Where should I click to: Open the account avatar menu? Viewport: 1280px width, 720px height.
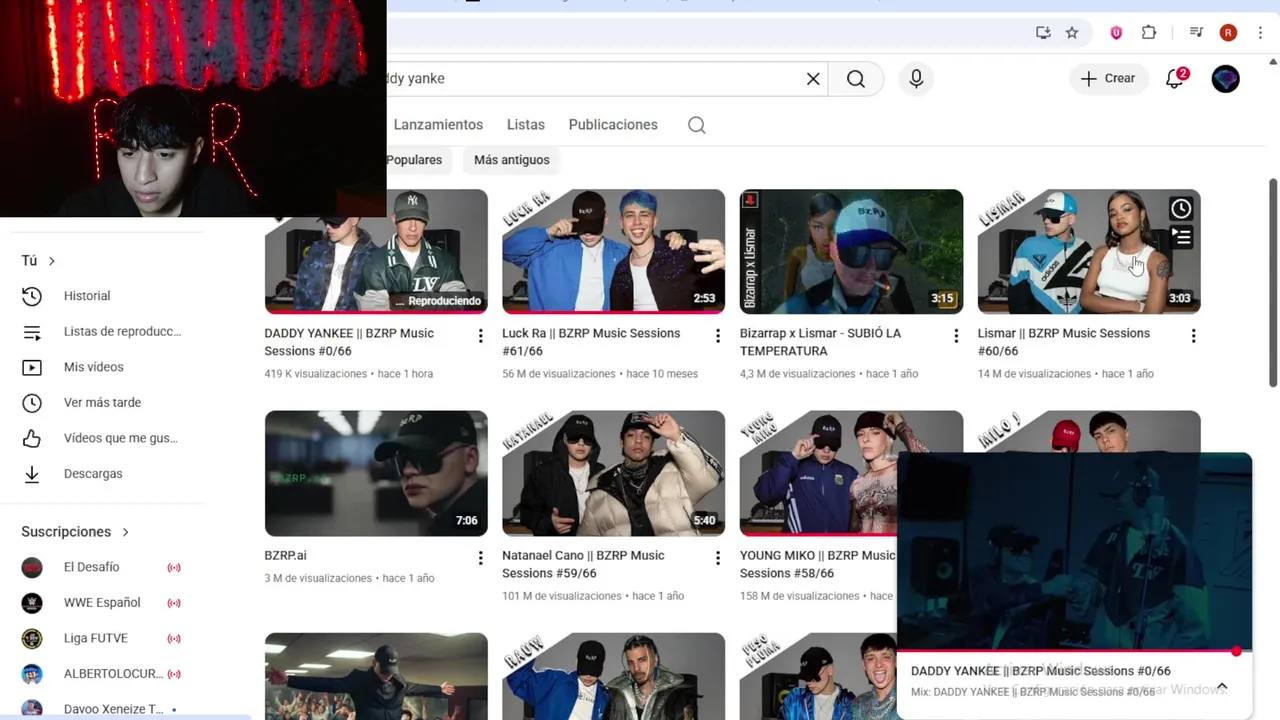1225,79
